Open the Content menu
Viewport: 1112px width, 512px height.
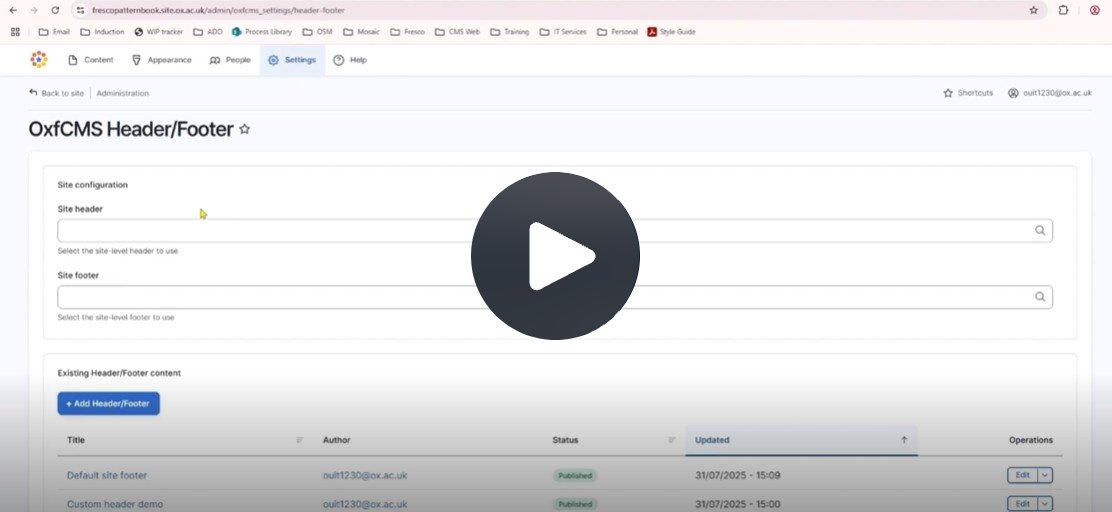[90, 60]
